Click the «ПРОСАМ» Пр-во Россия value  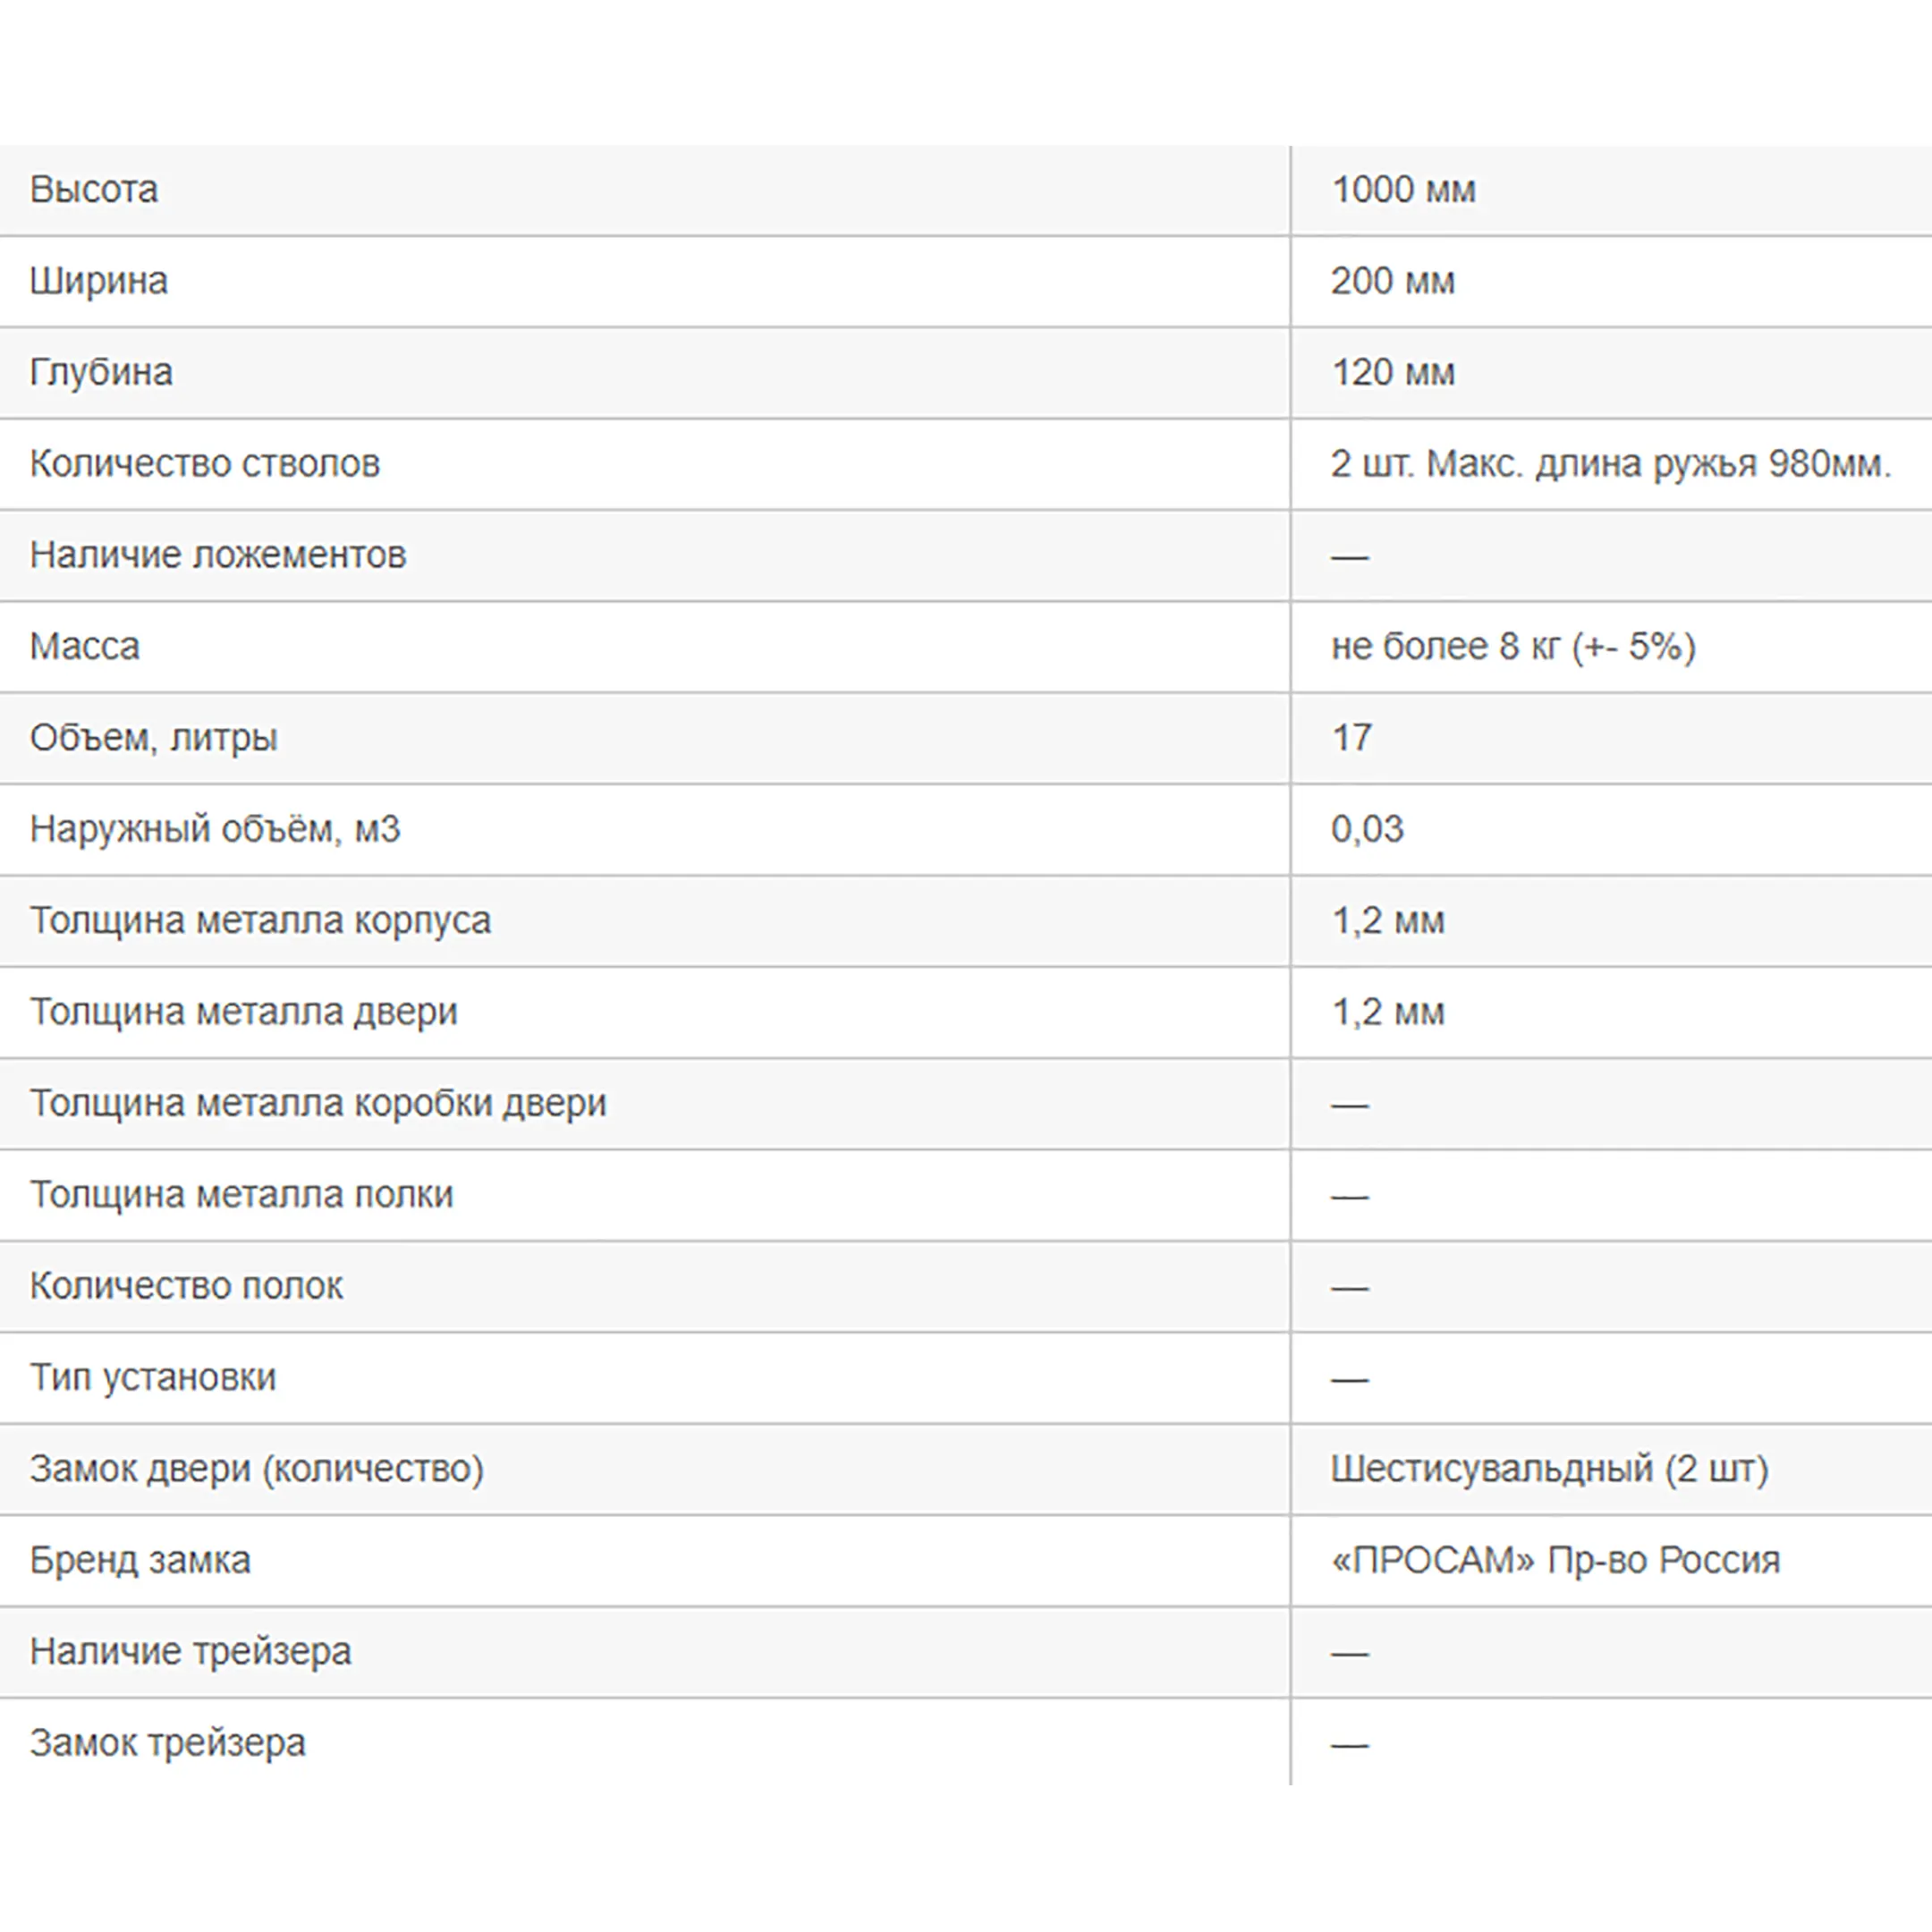[x=1555, y=1560]
